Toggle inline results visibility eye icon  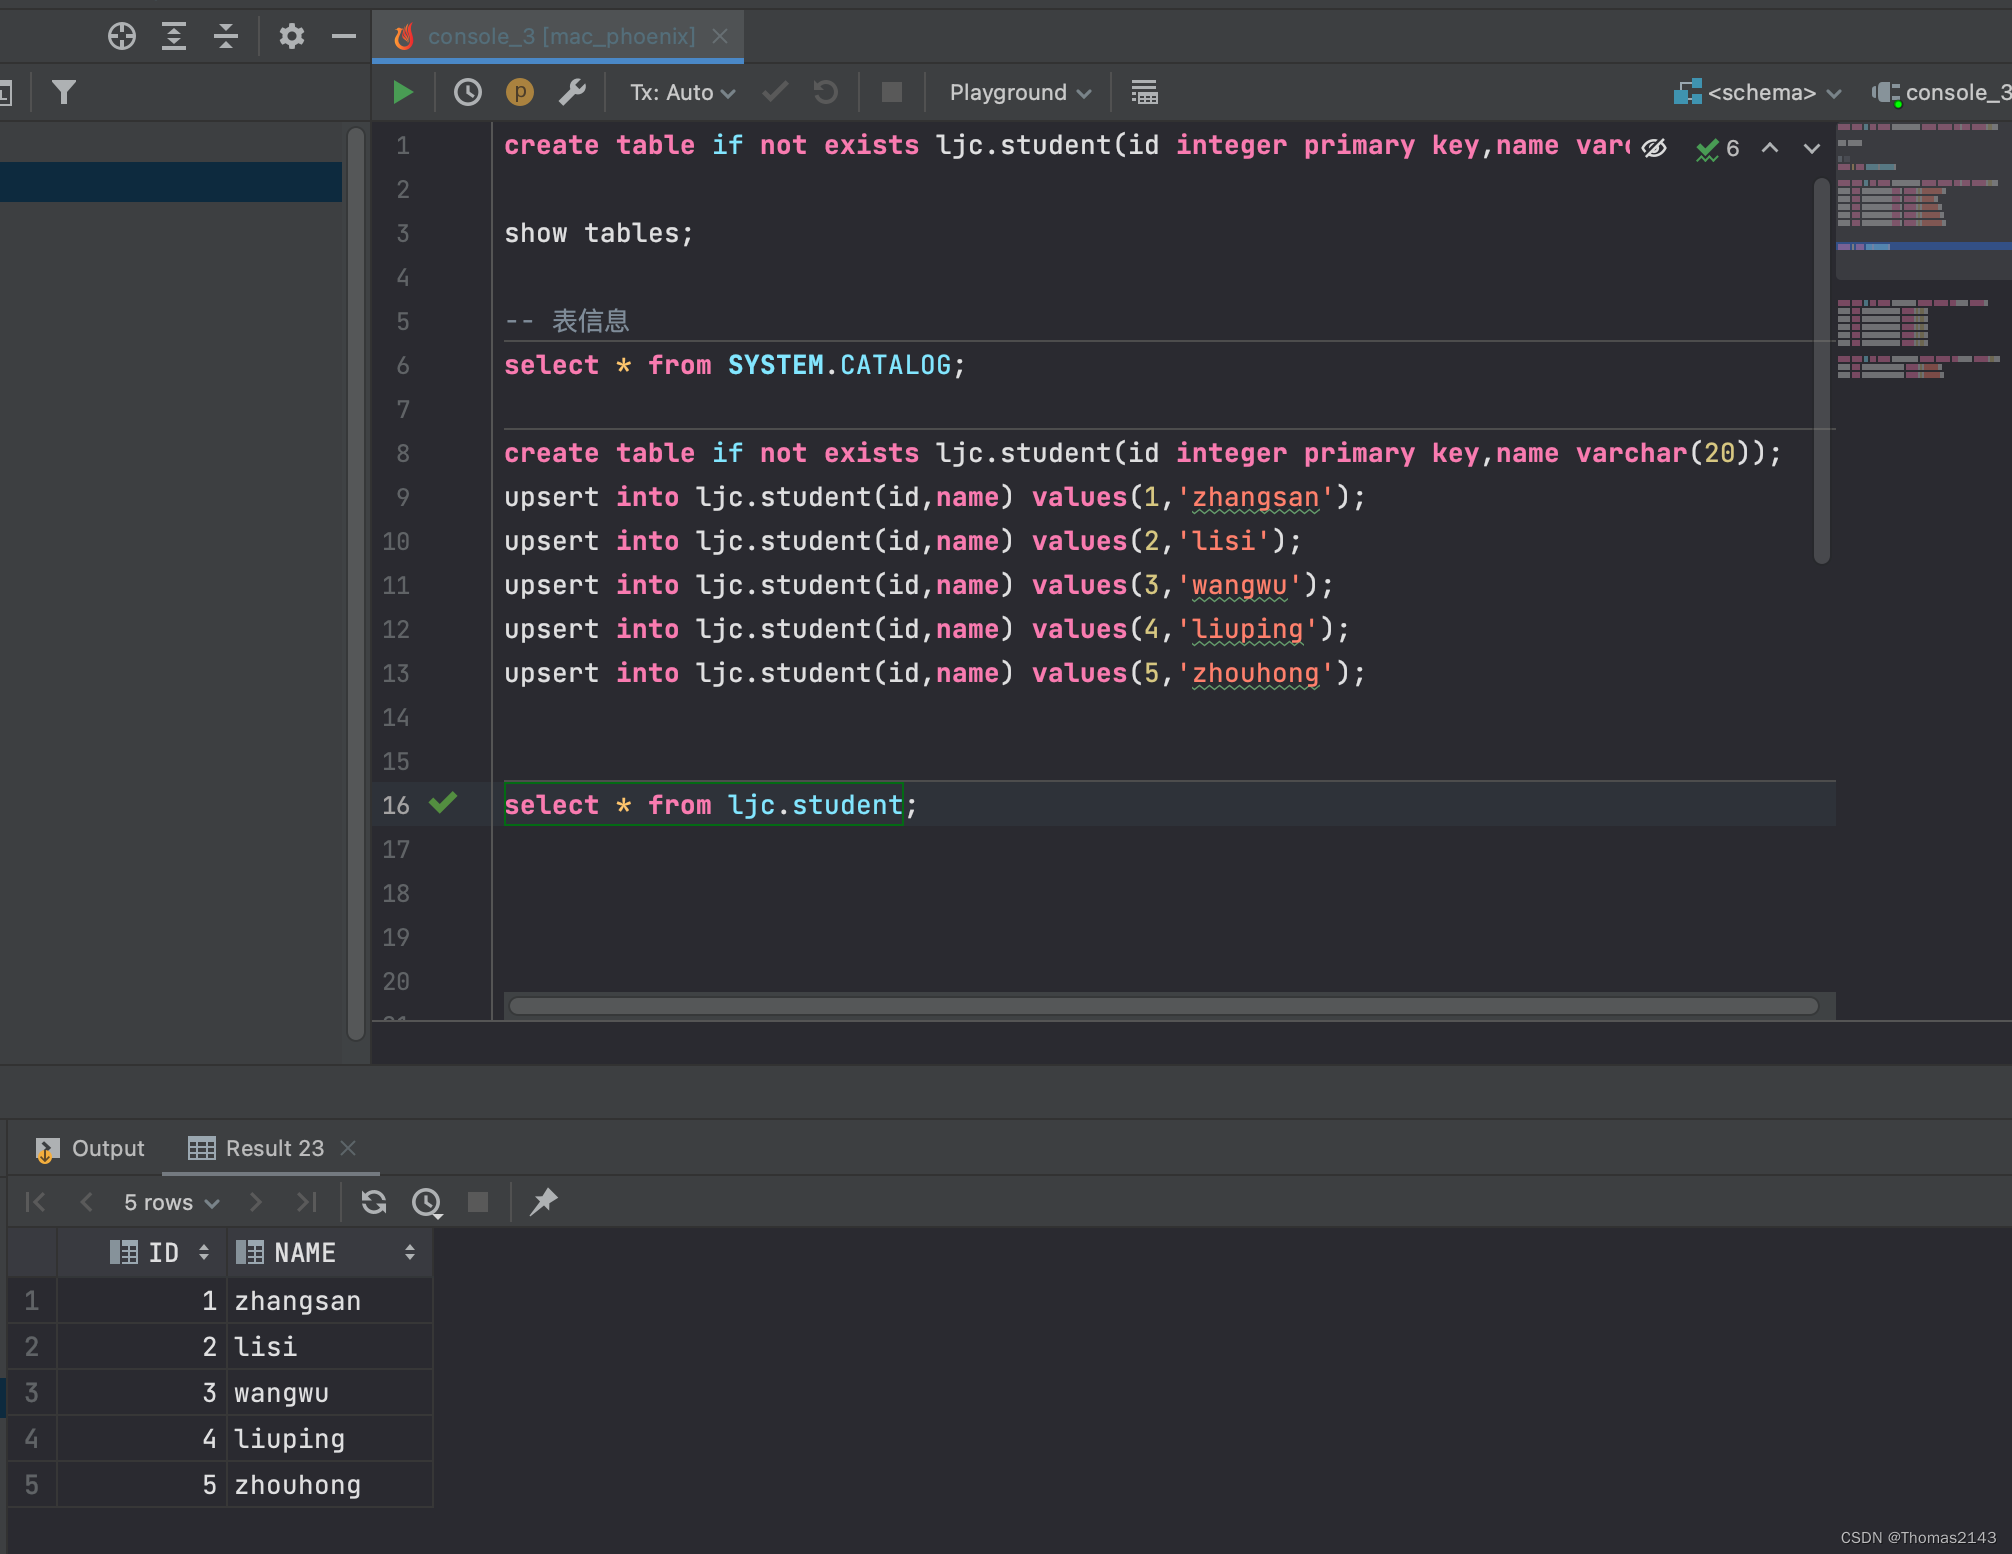tap(1655, 148)
